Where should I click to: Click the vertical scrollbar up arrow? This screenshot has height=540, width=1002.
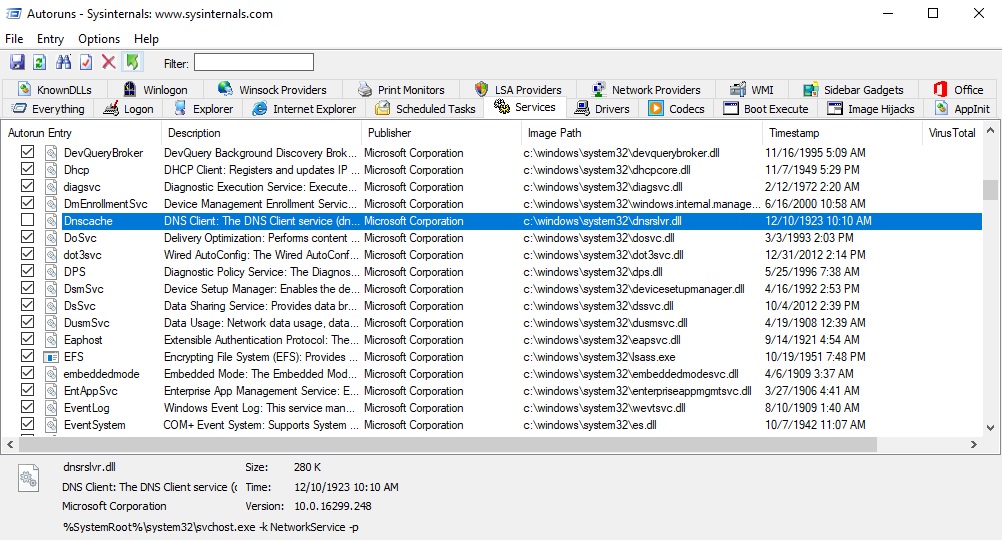click(x=990, y=131)
